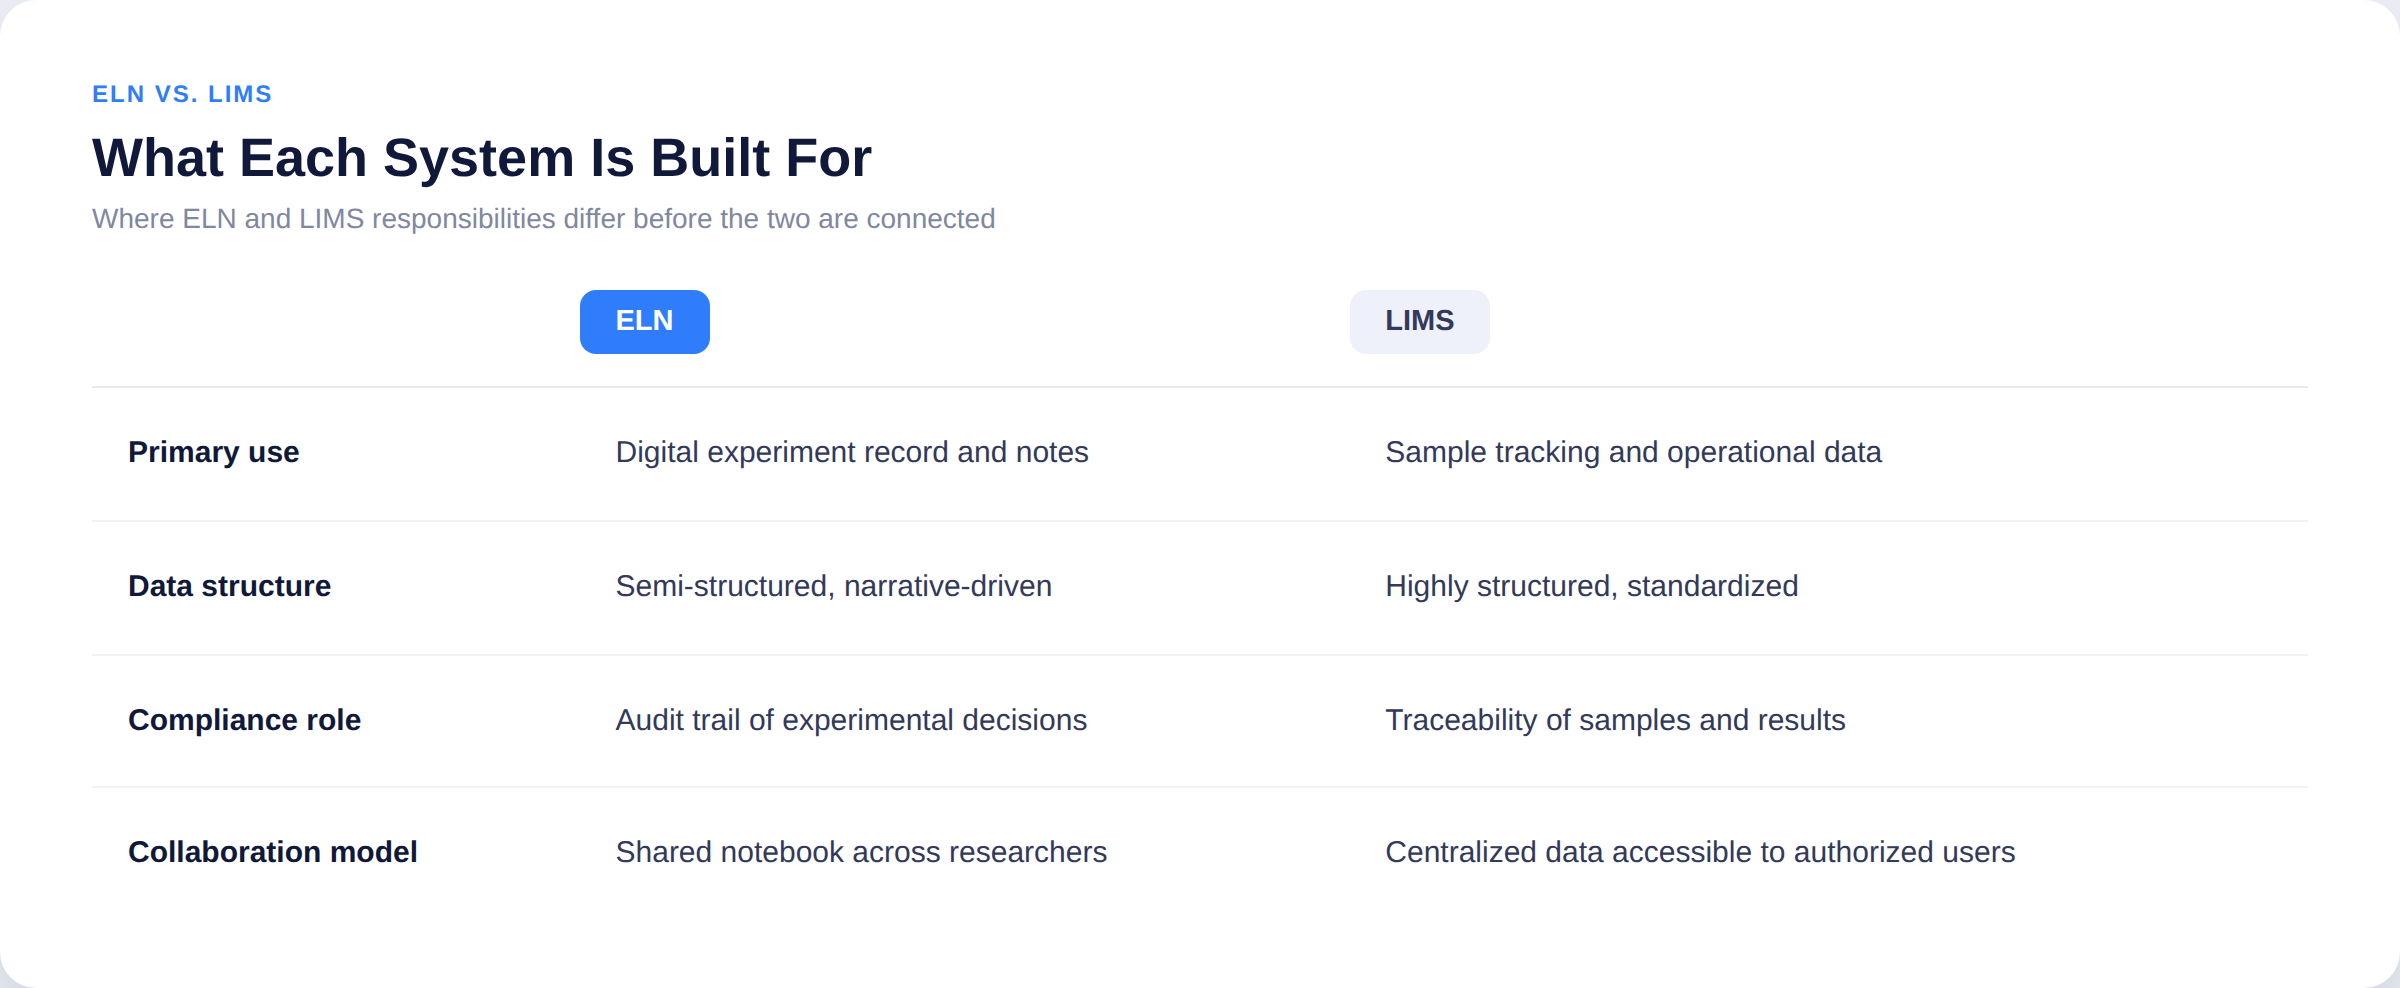Click Traceability of samples and results cell

click(1615, 720)
